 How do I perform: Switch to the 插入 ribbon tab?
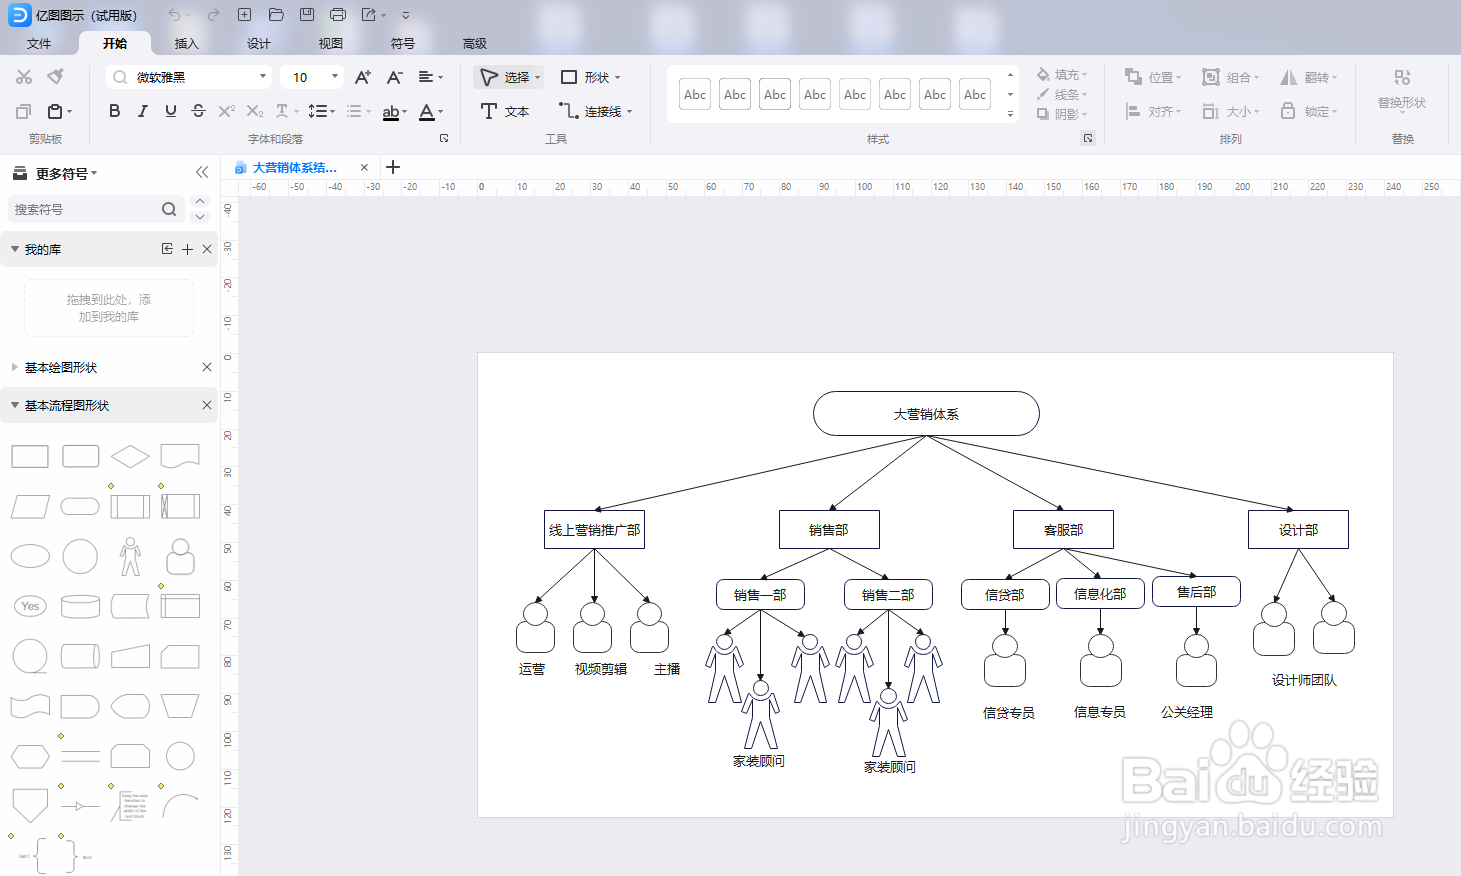click(187, 43)
